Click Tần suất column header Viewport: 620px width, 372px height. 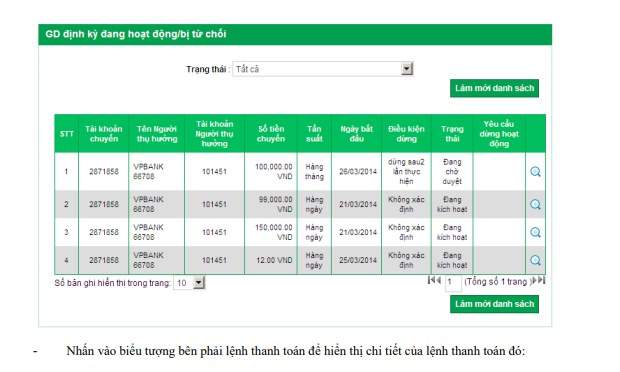pos(314,134)
